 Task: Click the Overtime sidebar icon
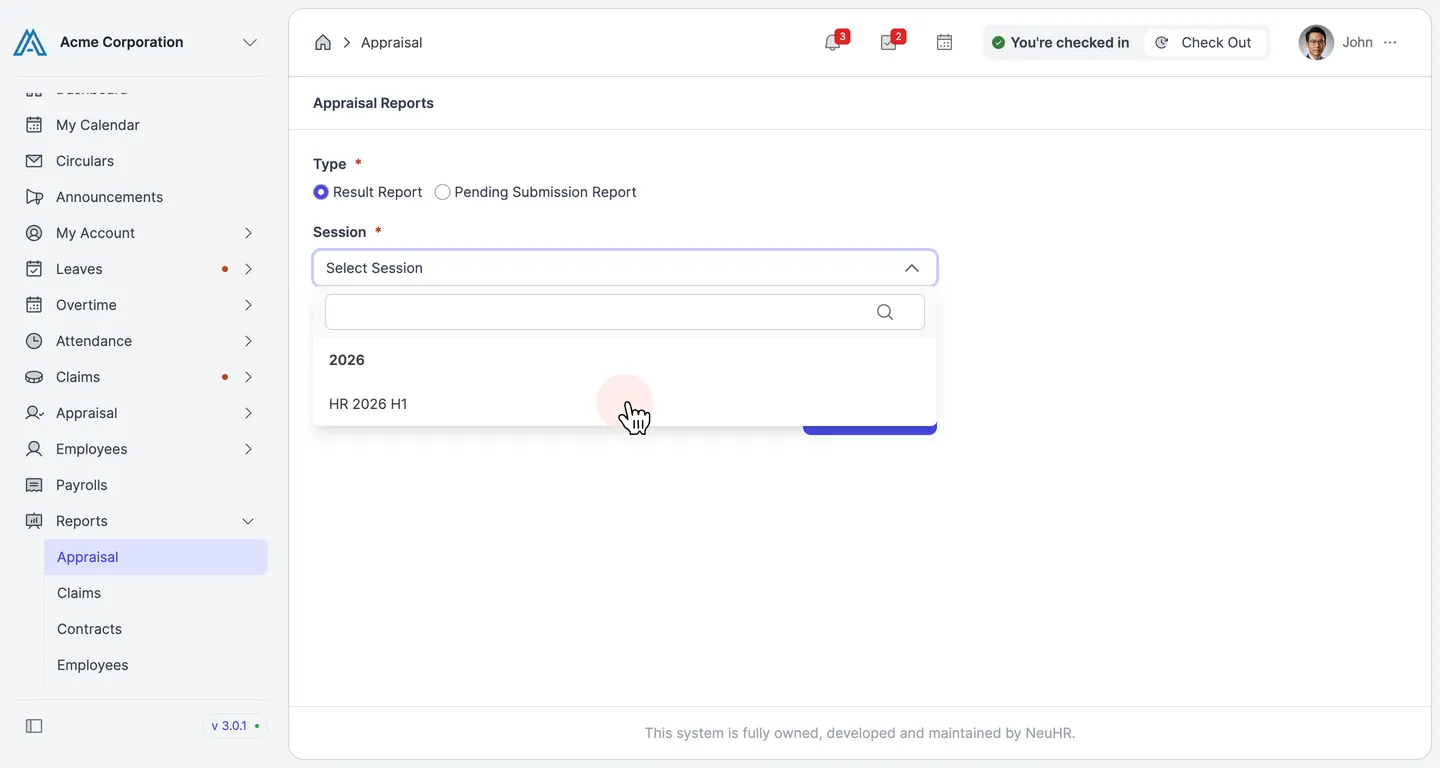pos(34,305)
